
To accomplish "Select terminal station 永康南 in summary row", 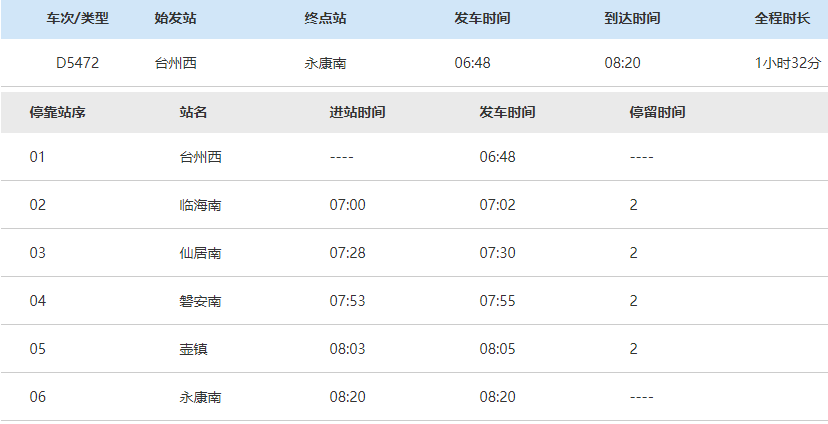I will click(326, 64).
